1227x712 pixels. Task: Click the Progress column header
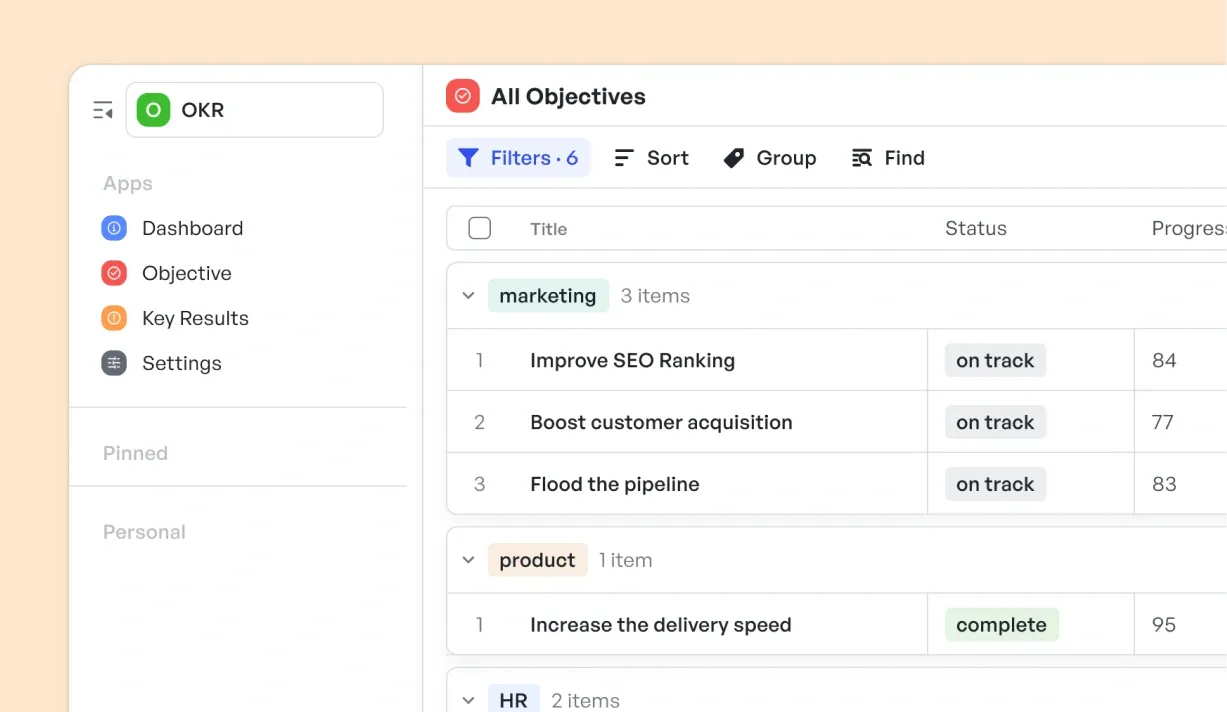[x=1189, y=228]
